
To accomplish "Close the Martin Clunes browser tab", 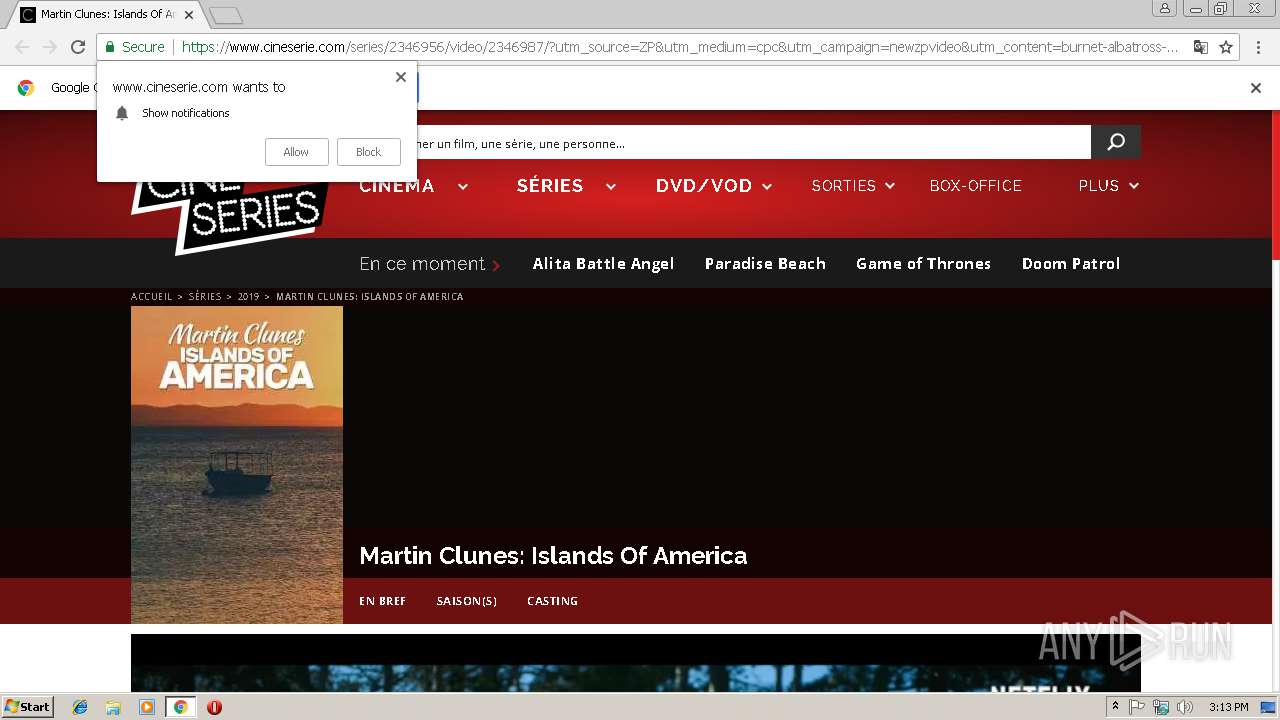I will pos(189,15).
